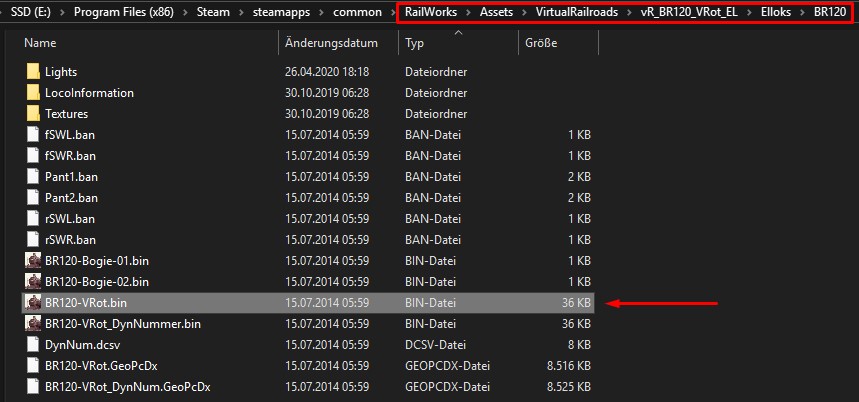Click the BR120-VRot_DynNum.GeoPcDx file icon
Screen dimensions: 859x402
coord(33,387)
